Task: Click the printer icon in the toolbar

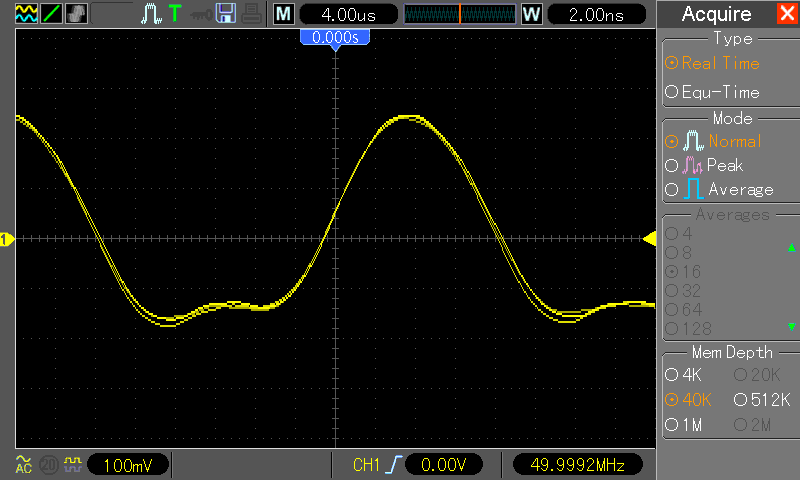Action: tap(251, 14)
